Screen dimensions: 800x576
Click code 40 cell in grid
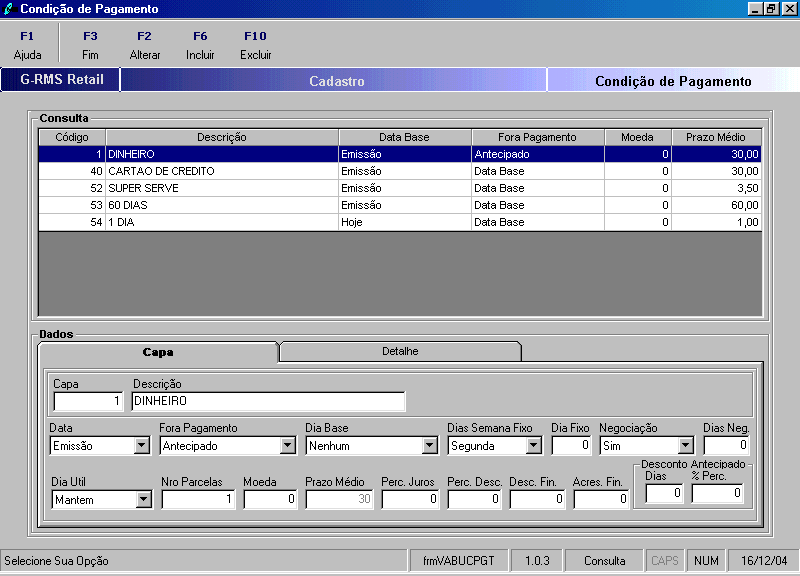point(72,171)
